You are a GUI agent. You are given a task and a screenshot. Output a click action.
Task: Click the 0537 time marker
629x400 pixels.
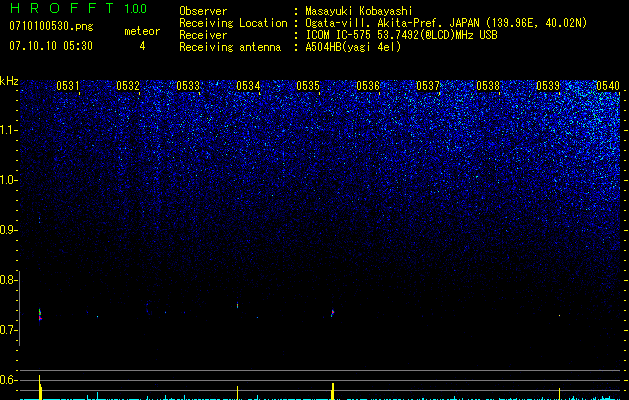tap(428, 85)
